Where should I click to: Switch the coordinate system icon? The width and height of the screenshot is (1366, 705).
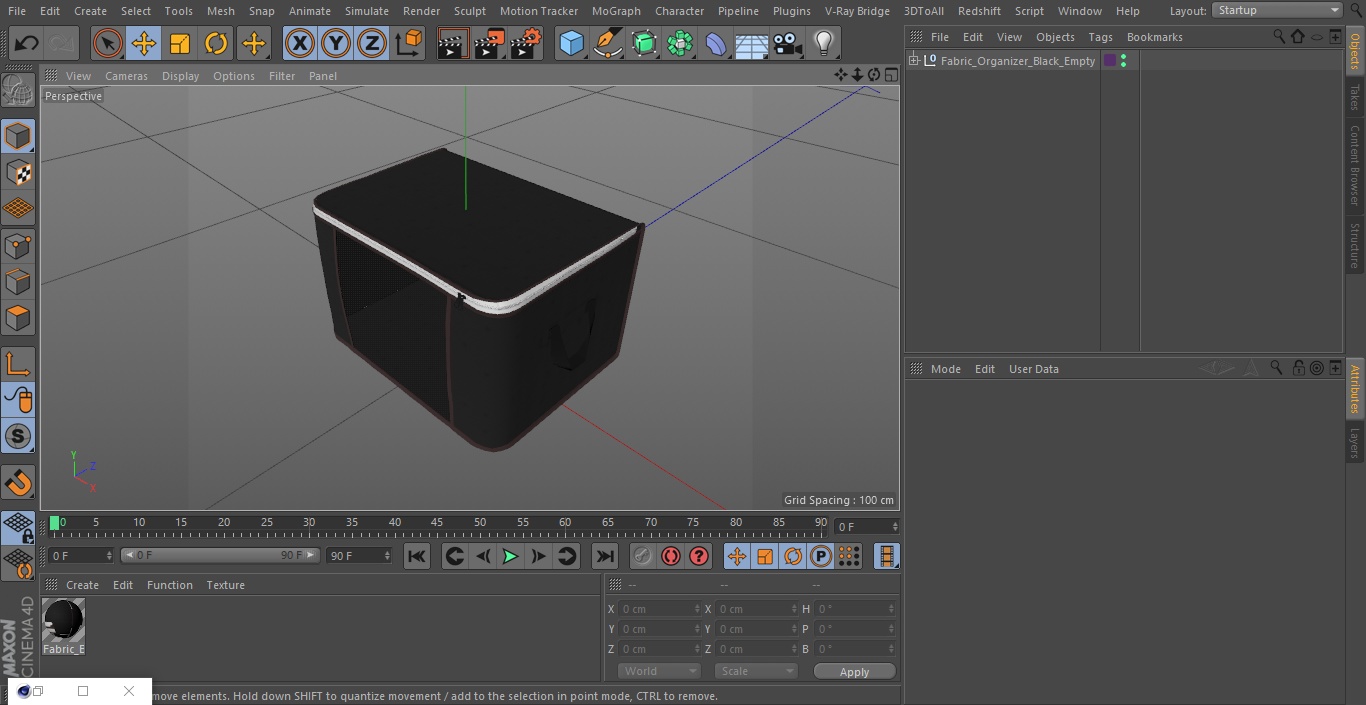[x=409, y=43]
